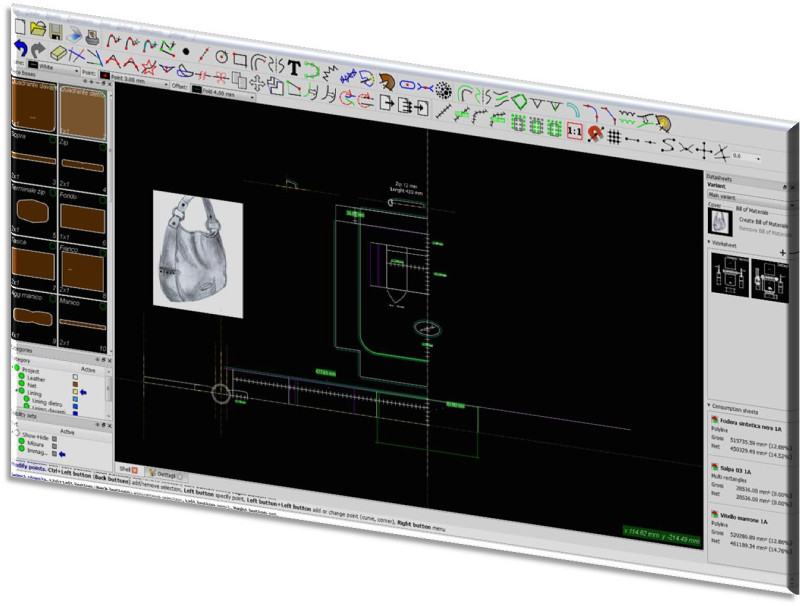
Task: Click Create Bill of Materials
Action: coord(763,223)
